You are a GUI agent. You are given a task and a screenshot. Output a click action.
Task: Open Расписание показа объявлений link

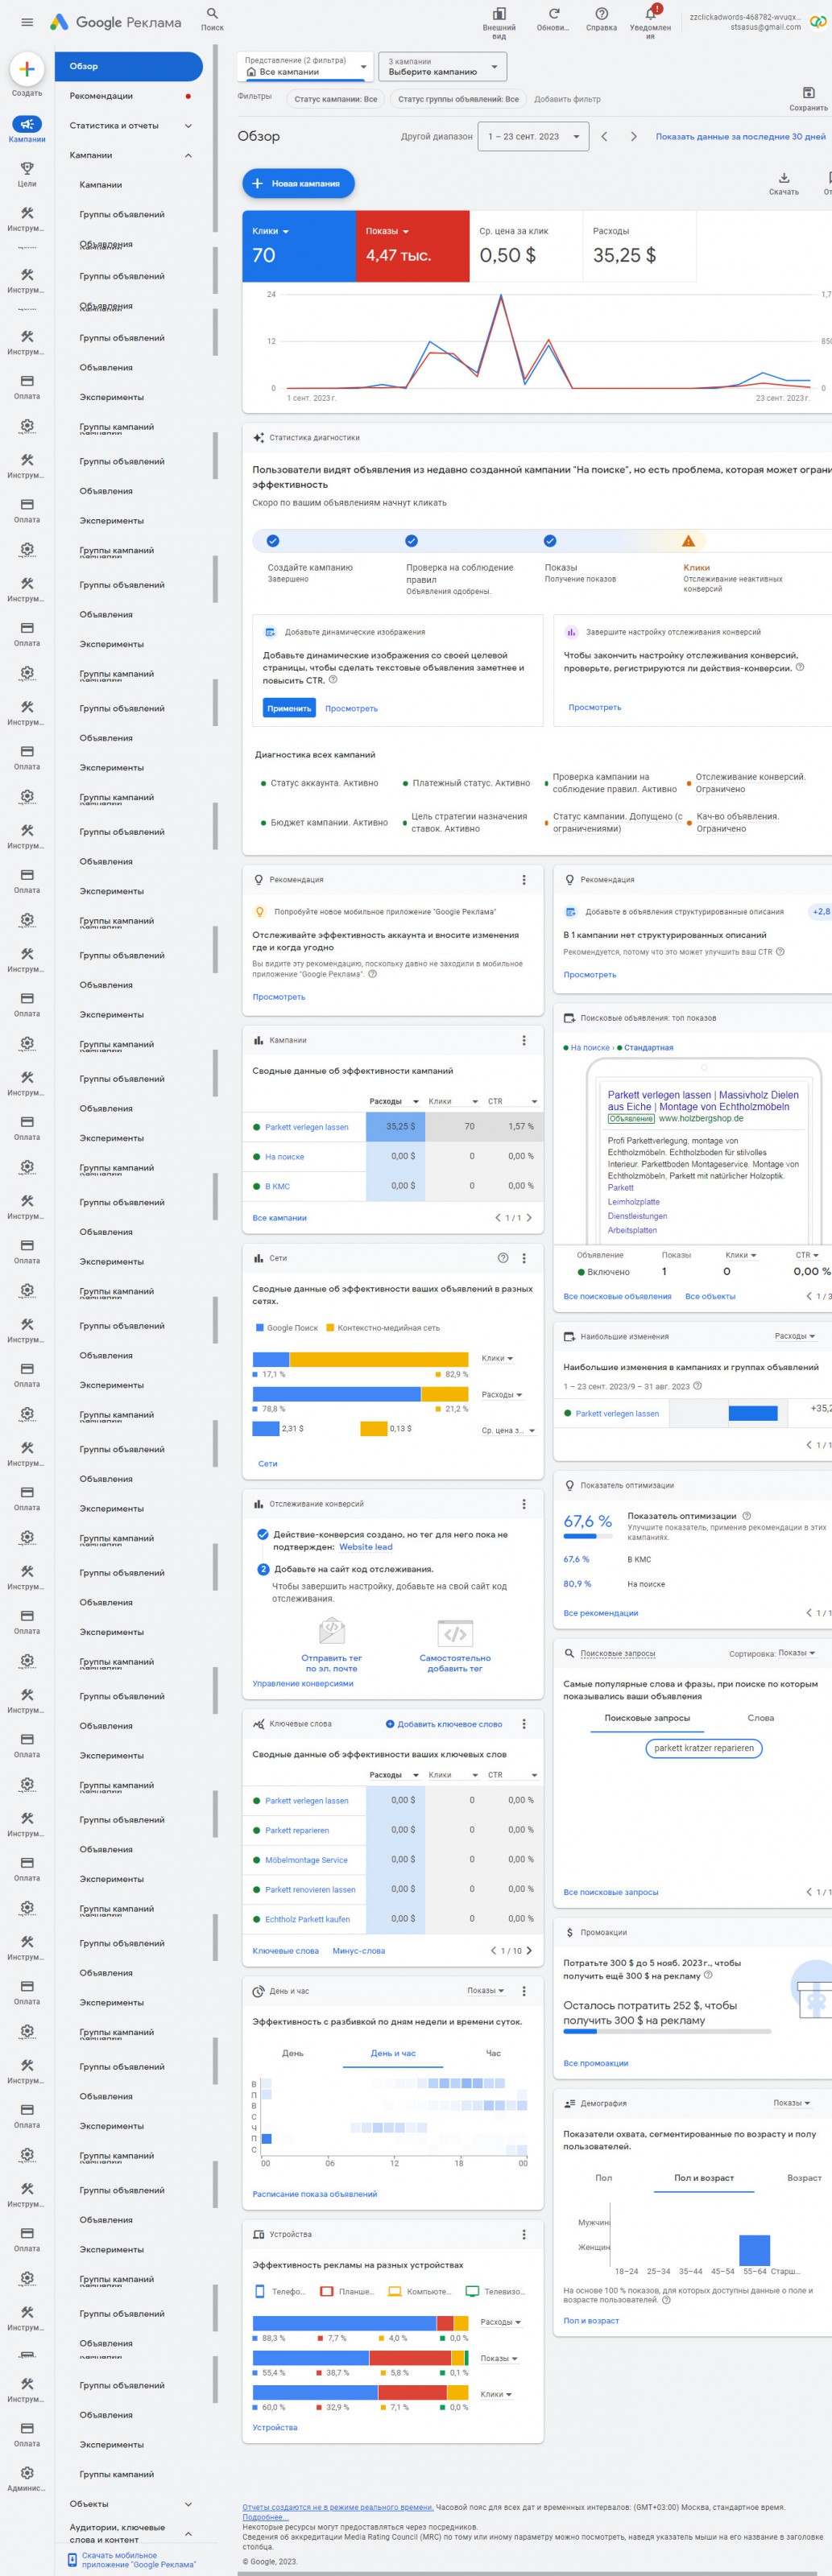tap(315, 2193)
